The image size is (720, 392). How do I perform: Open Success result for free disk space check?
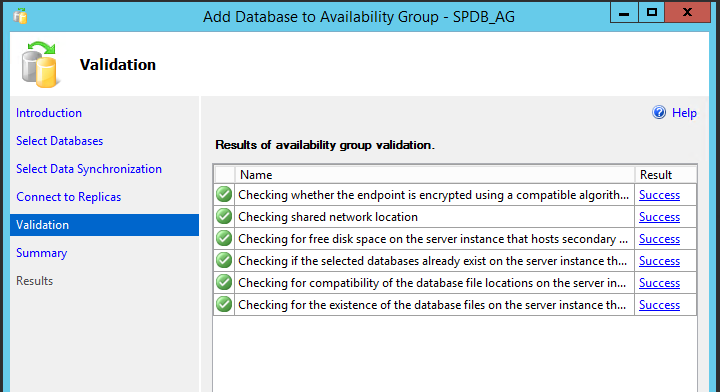coord(659,239)
